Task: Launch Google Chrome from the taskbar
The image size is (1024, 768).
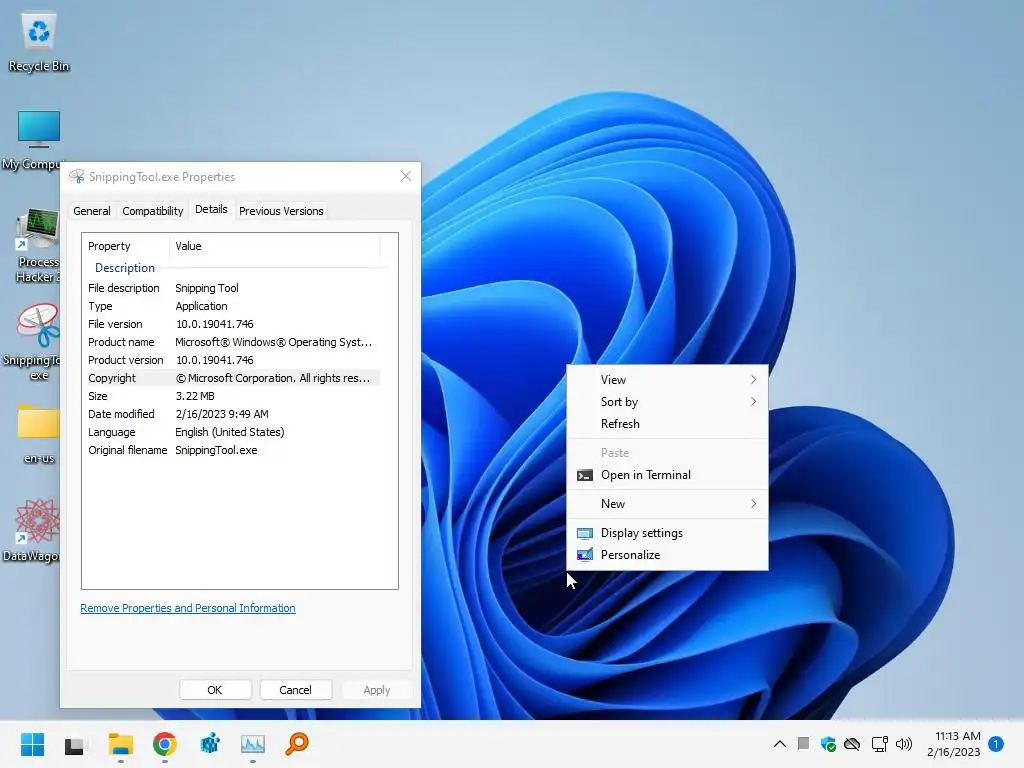Action: click(165, 744)
